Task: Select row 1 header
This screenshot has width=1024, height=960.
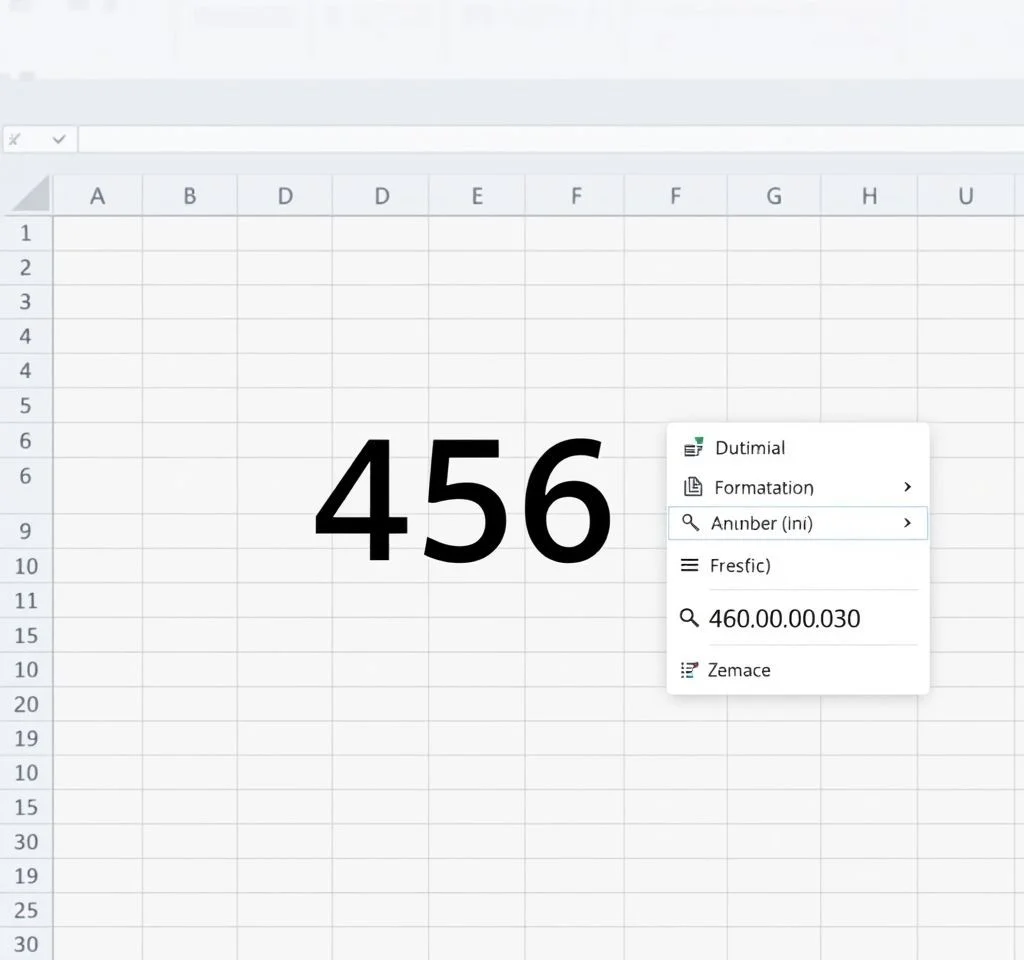Action: point(26,233)
